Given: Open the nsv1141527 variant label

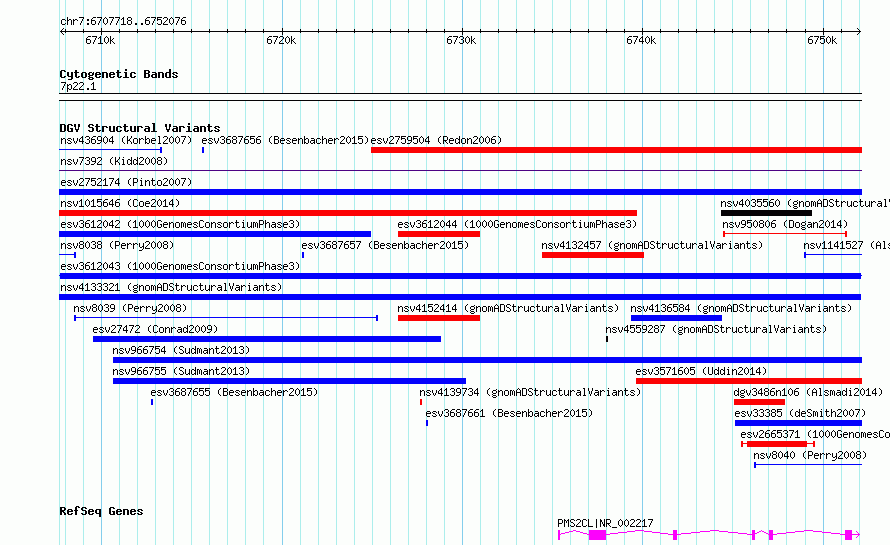Looking at the screenshot, I should click(846, 245).
